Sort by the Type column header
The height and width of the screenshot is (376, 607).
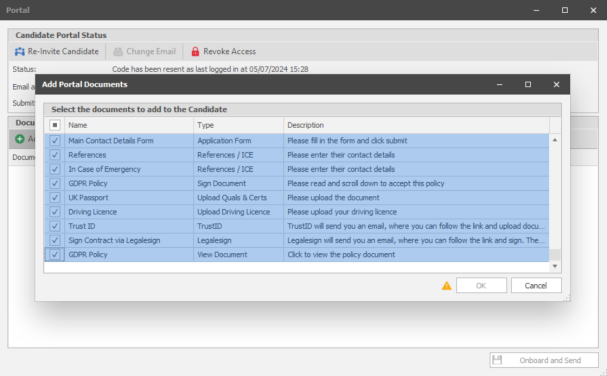click(238, 125)
